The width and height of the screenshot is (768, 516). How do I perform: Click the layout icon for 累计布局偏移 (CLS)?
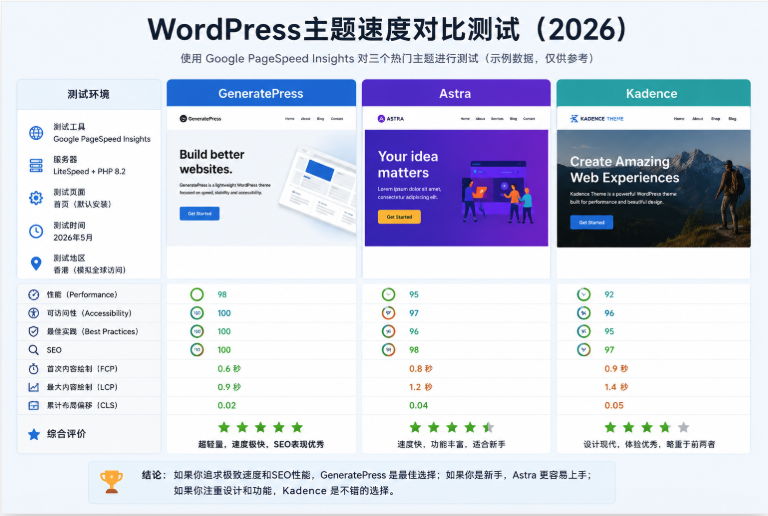click(x=33, y=405)
